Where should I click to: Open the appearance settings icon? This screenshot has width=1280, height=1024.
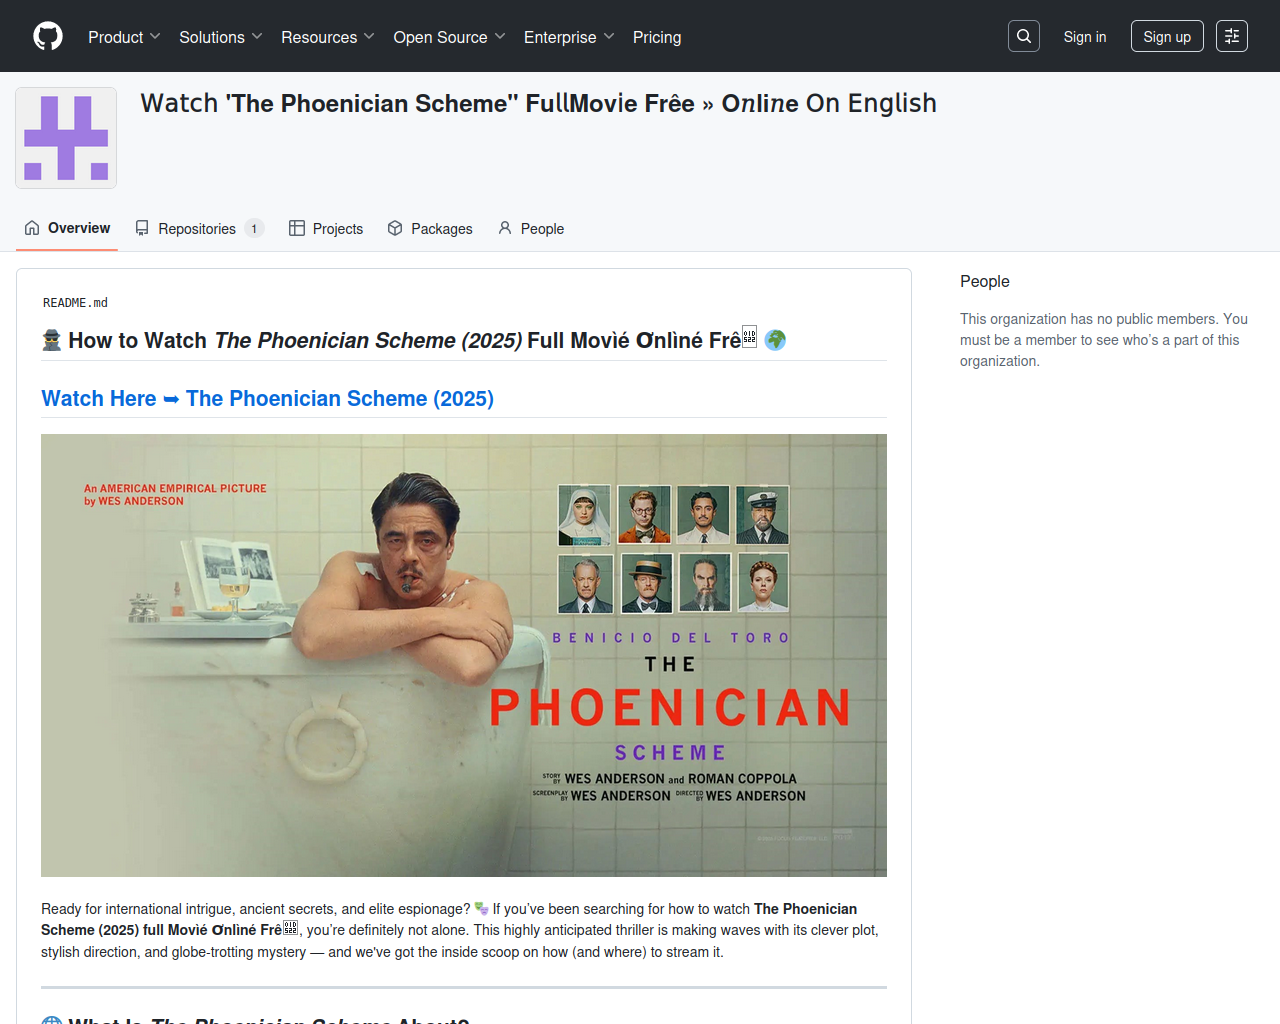coord(1232,36)
